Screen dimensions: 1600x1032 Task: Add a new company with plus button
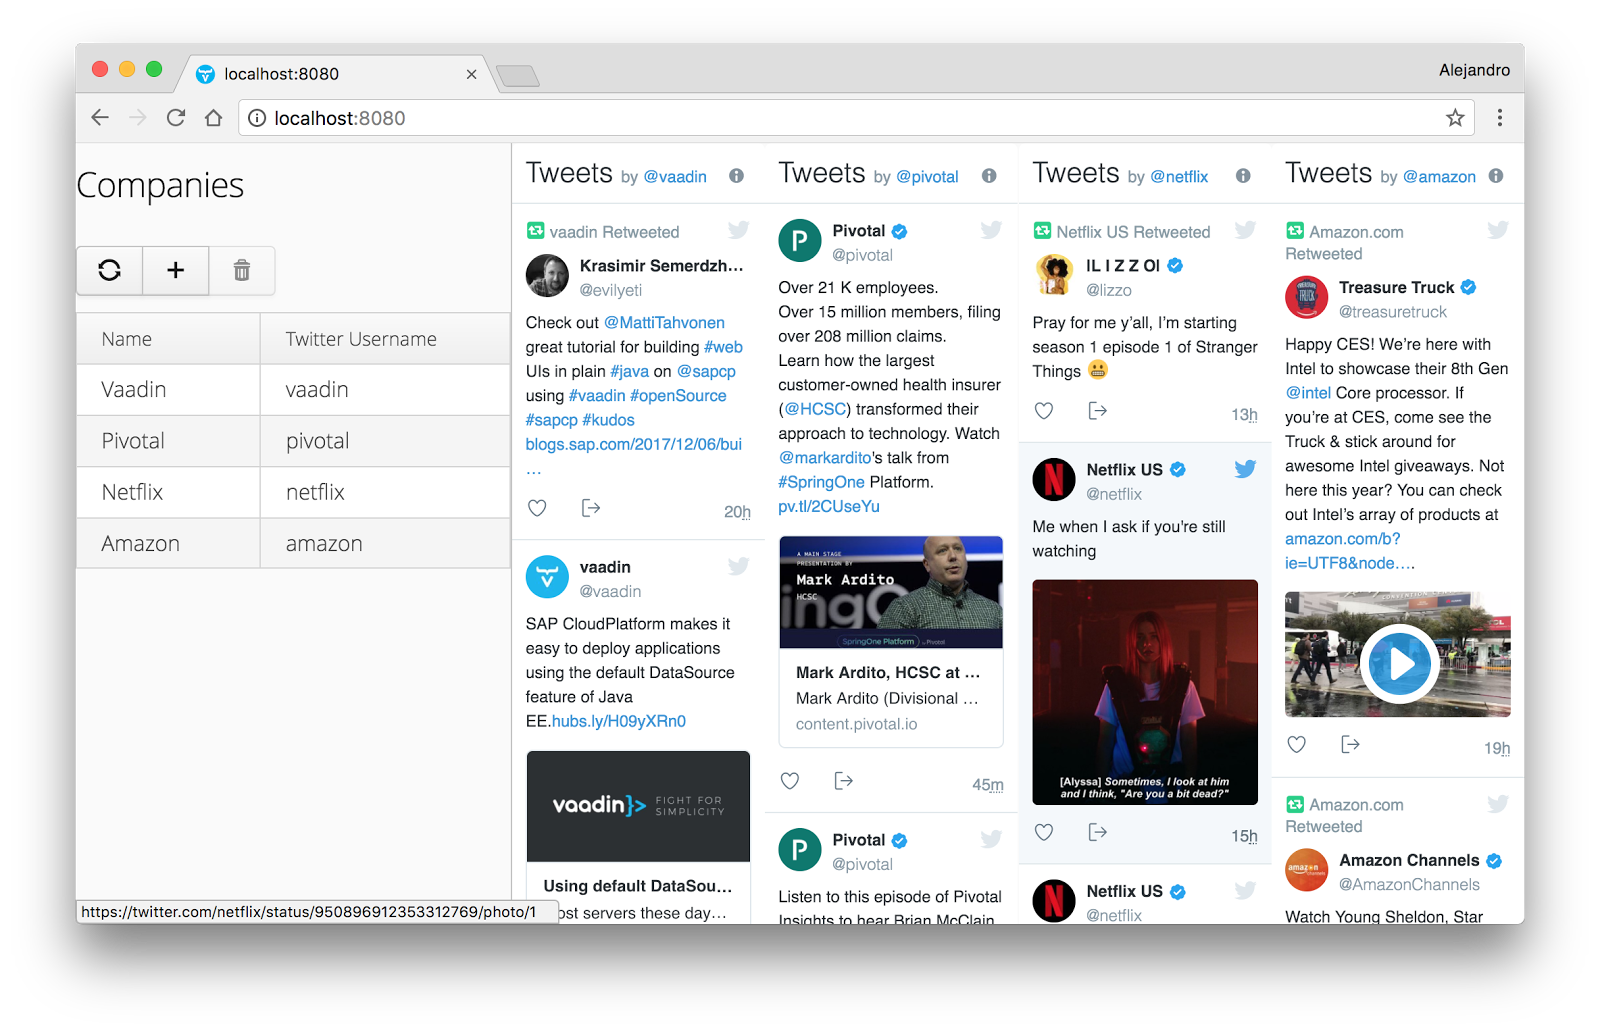click(x=176, y=270)
